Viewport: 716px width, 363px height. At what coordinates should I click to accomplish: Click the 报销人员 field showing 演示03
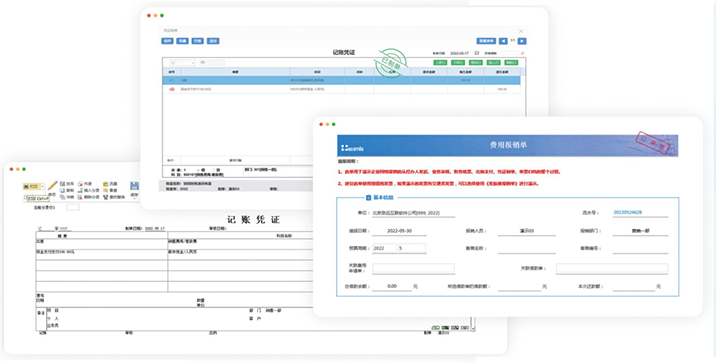526,231
